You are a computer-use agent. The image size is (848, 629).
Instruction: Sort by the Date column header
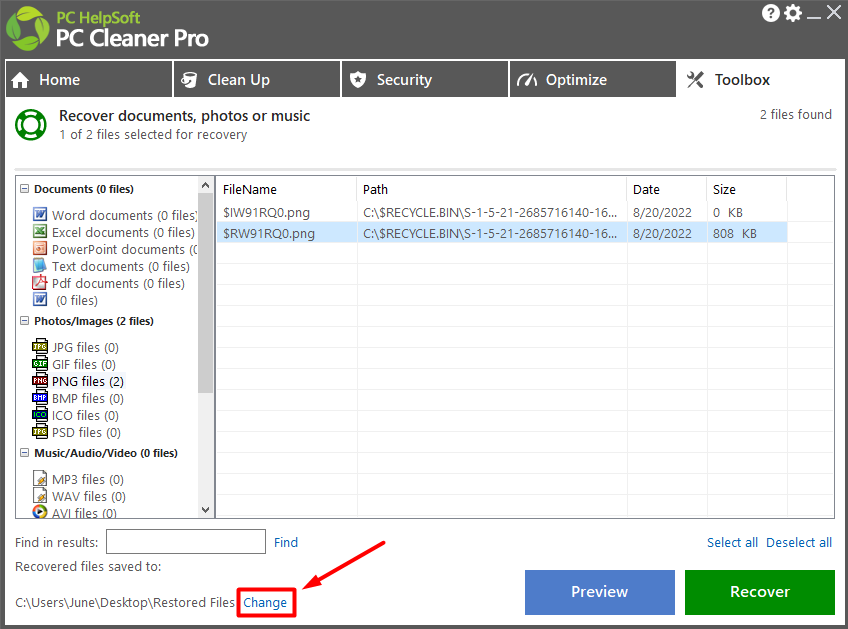[667, 189]
